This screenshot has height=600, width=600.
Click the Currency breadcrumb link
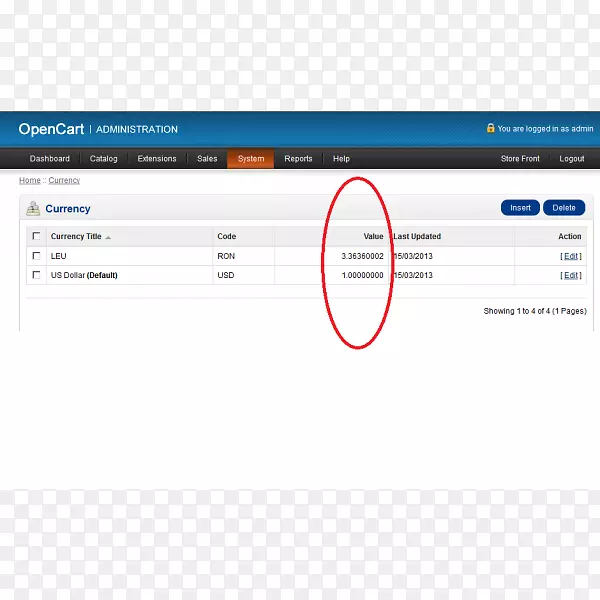[64, 180]
